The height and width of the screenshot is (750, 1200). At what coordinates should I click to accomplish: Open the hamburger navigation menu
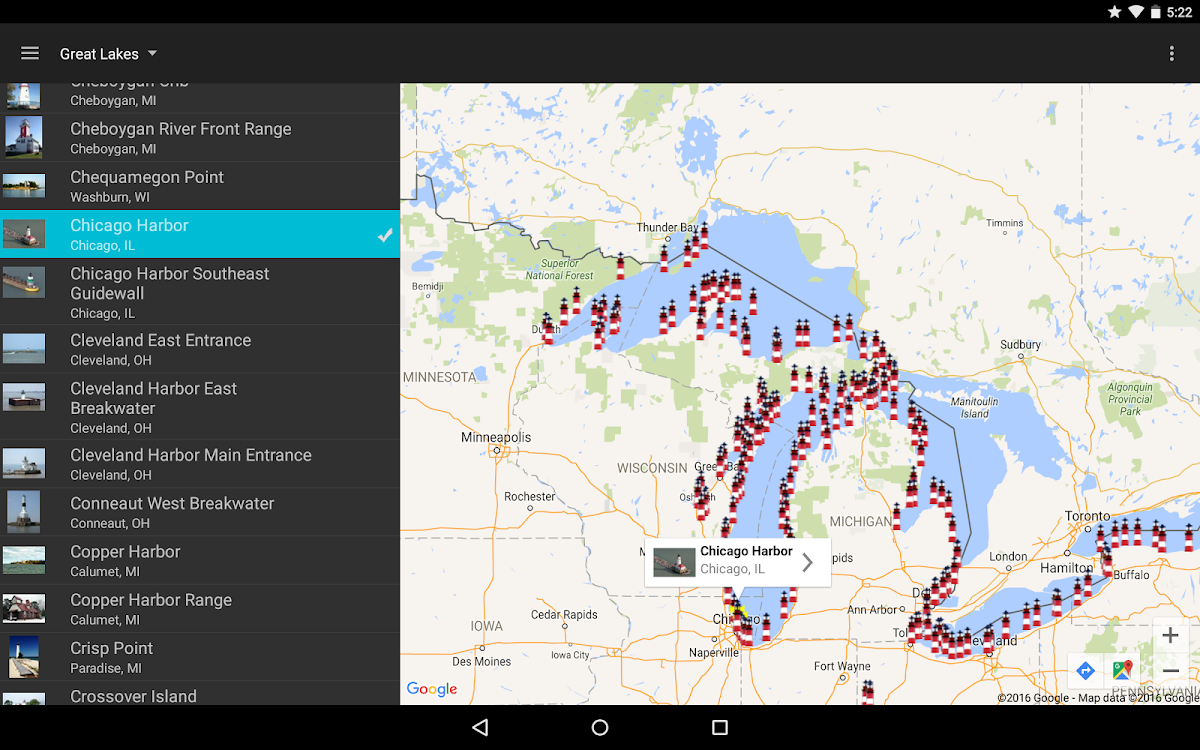click(x=30, y=53)
